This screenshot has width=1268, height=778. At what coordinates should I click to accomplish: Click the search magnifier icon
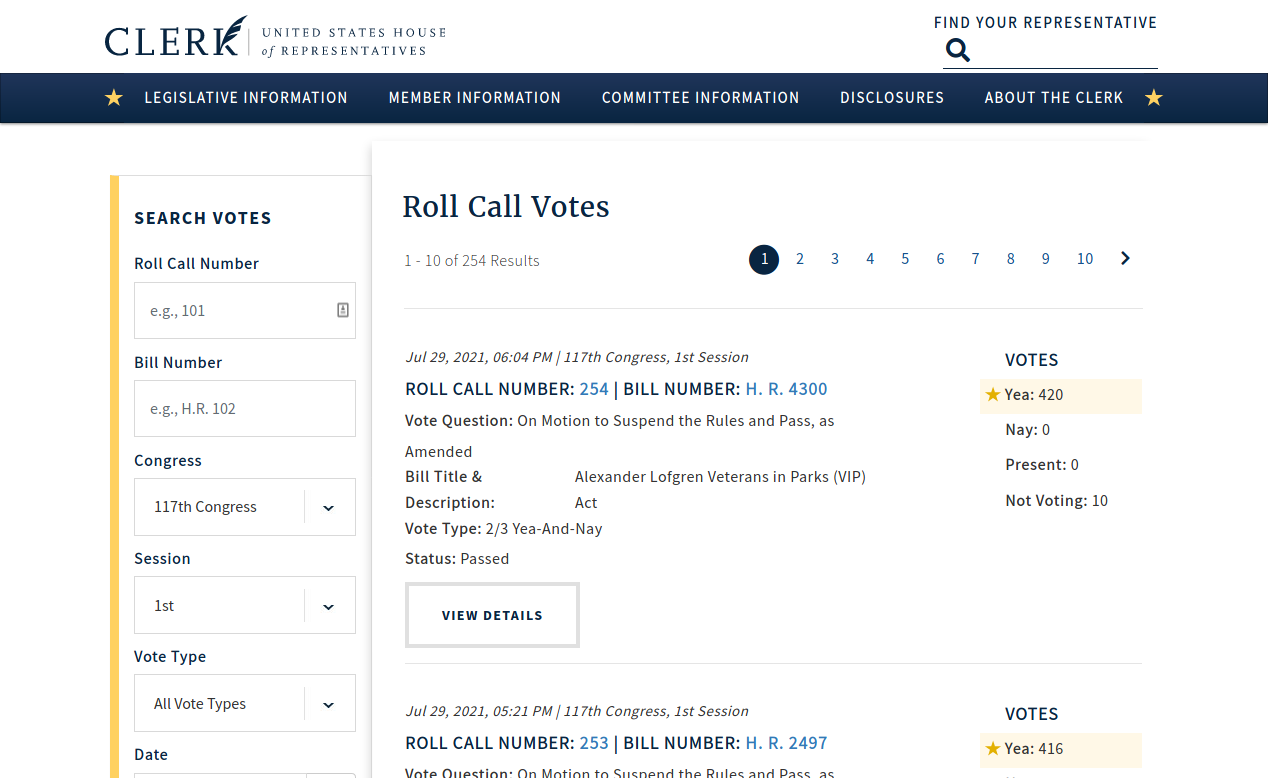(x=958, y=50)
